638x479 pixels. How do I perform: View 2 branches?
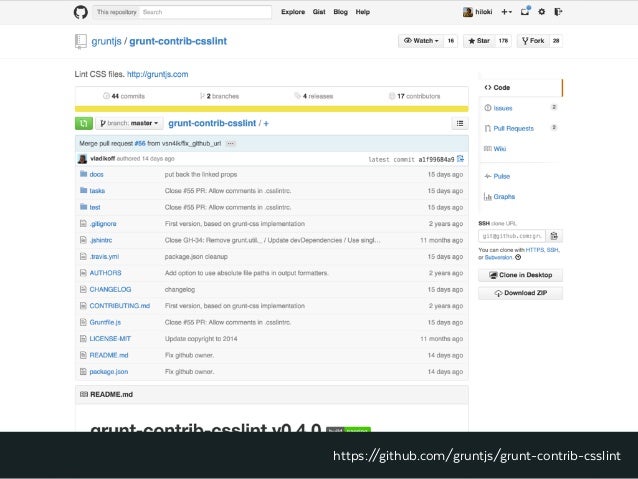(219, 96)
